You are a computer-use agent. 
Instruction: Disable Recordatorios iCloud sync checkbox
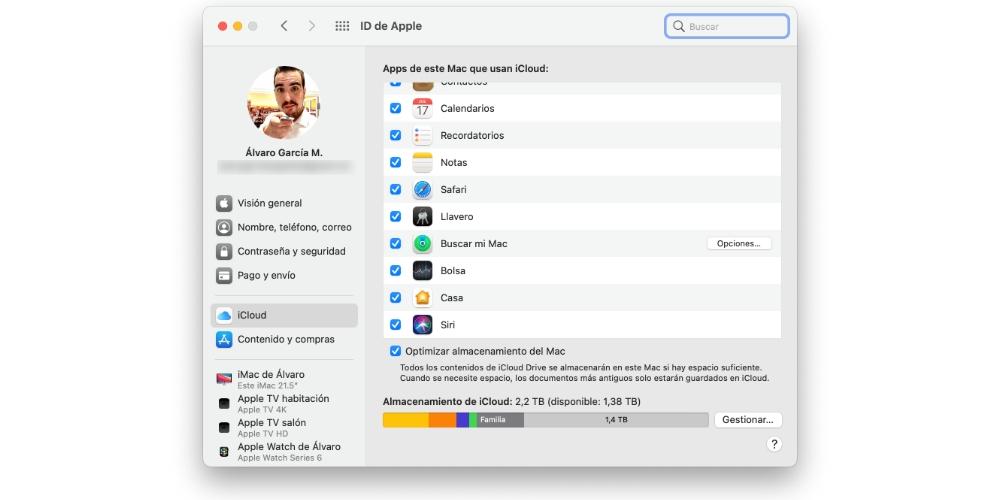pyautogui.click(x=395, y=136)
